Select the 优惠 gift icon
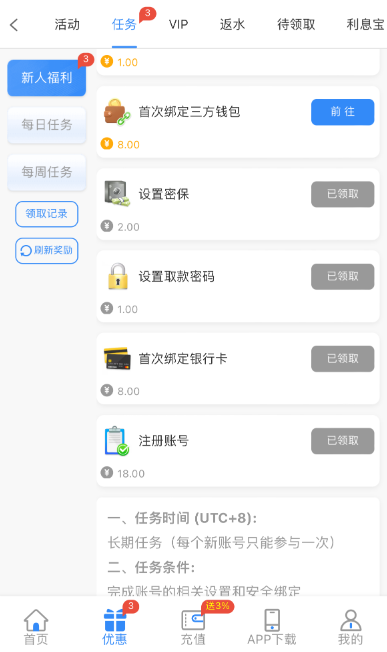 pyautogui.click(x=115, y=620)
